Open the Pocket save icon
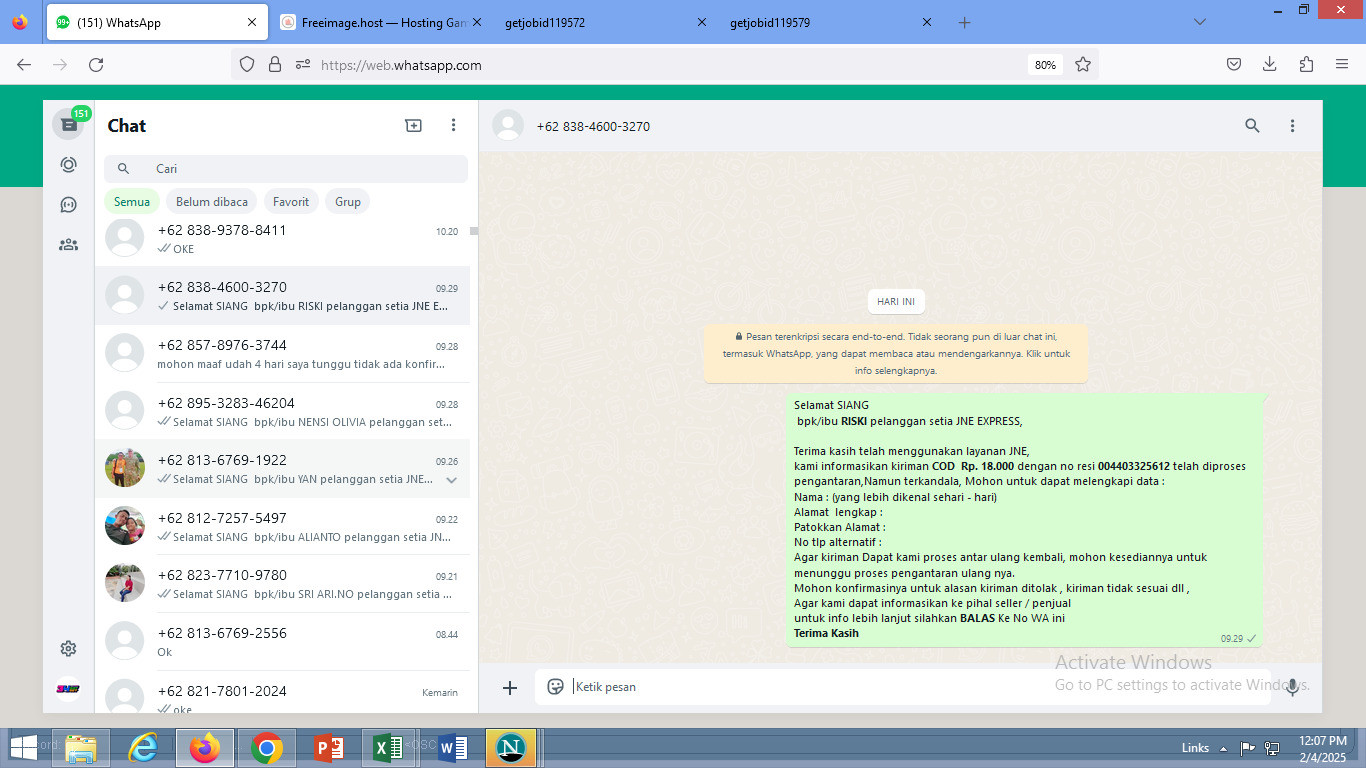This screenshot has height=768, width=1366. (1234, 65)
